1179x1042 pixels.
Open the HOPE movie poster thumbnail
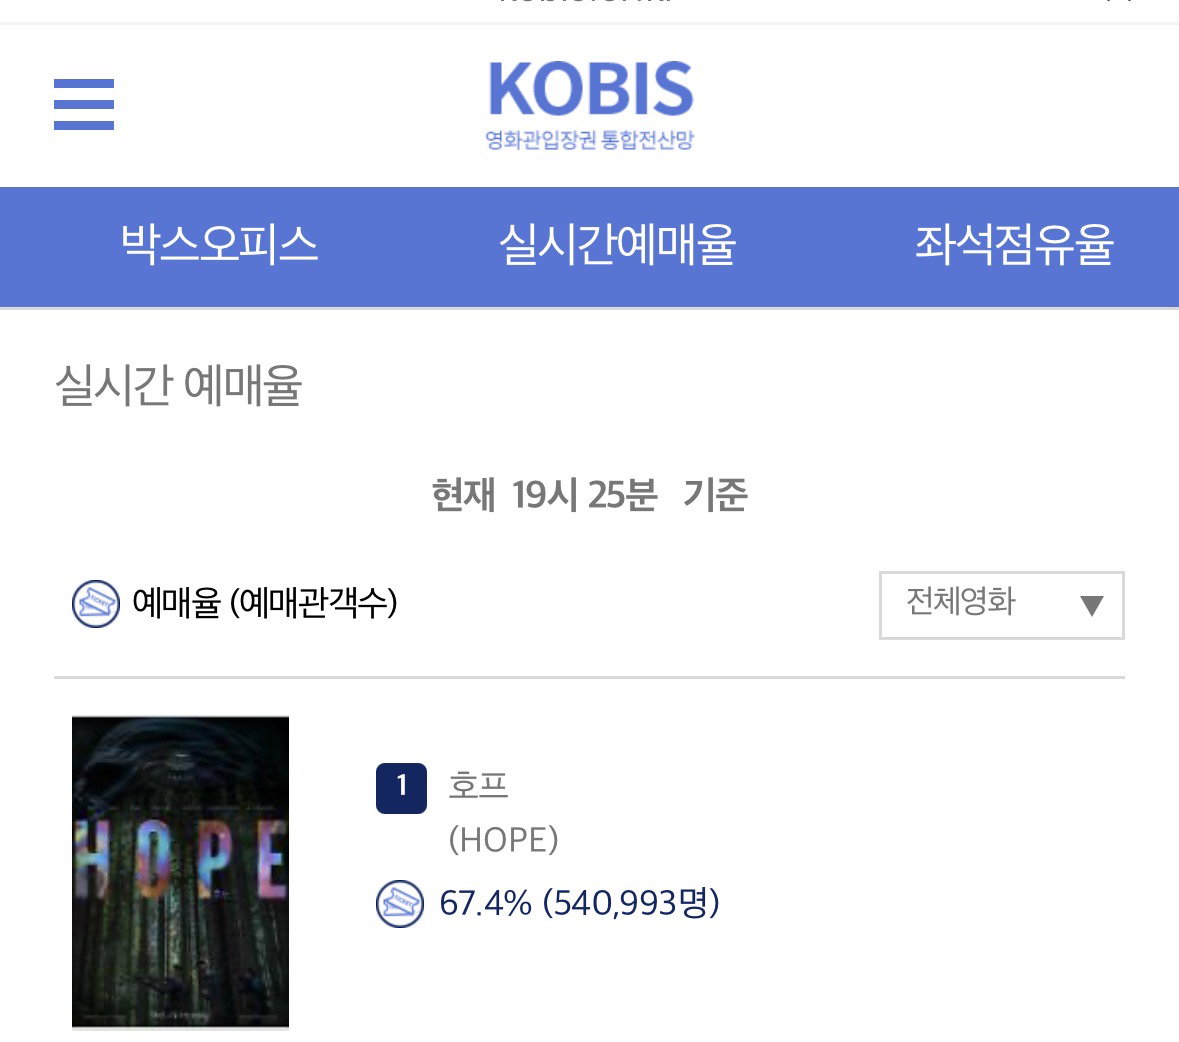pos(180,871)
